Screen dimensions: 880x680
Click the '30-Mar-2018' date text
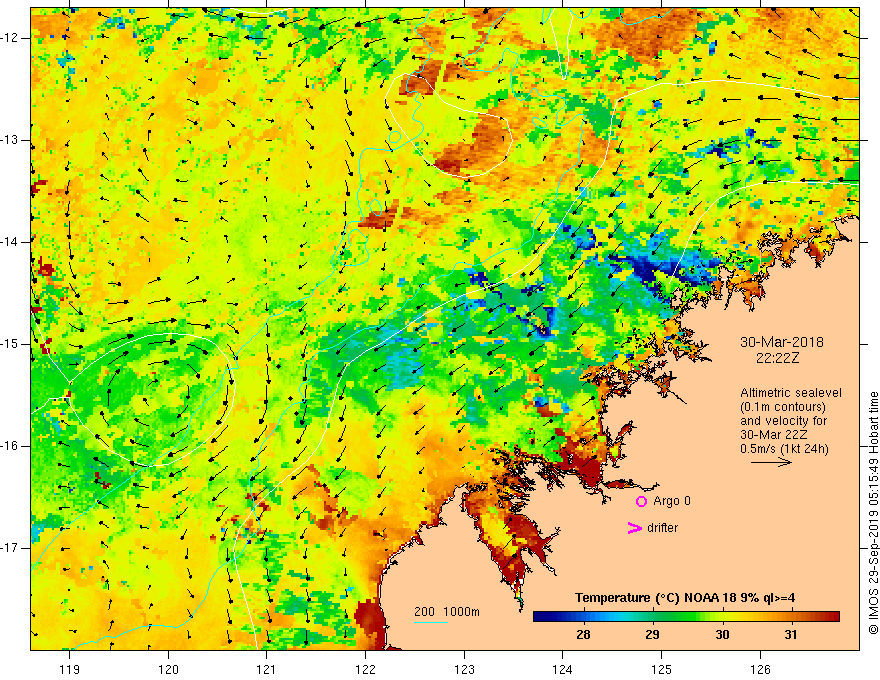tap(782, 342)
